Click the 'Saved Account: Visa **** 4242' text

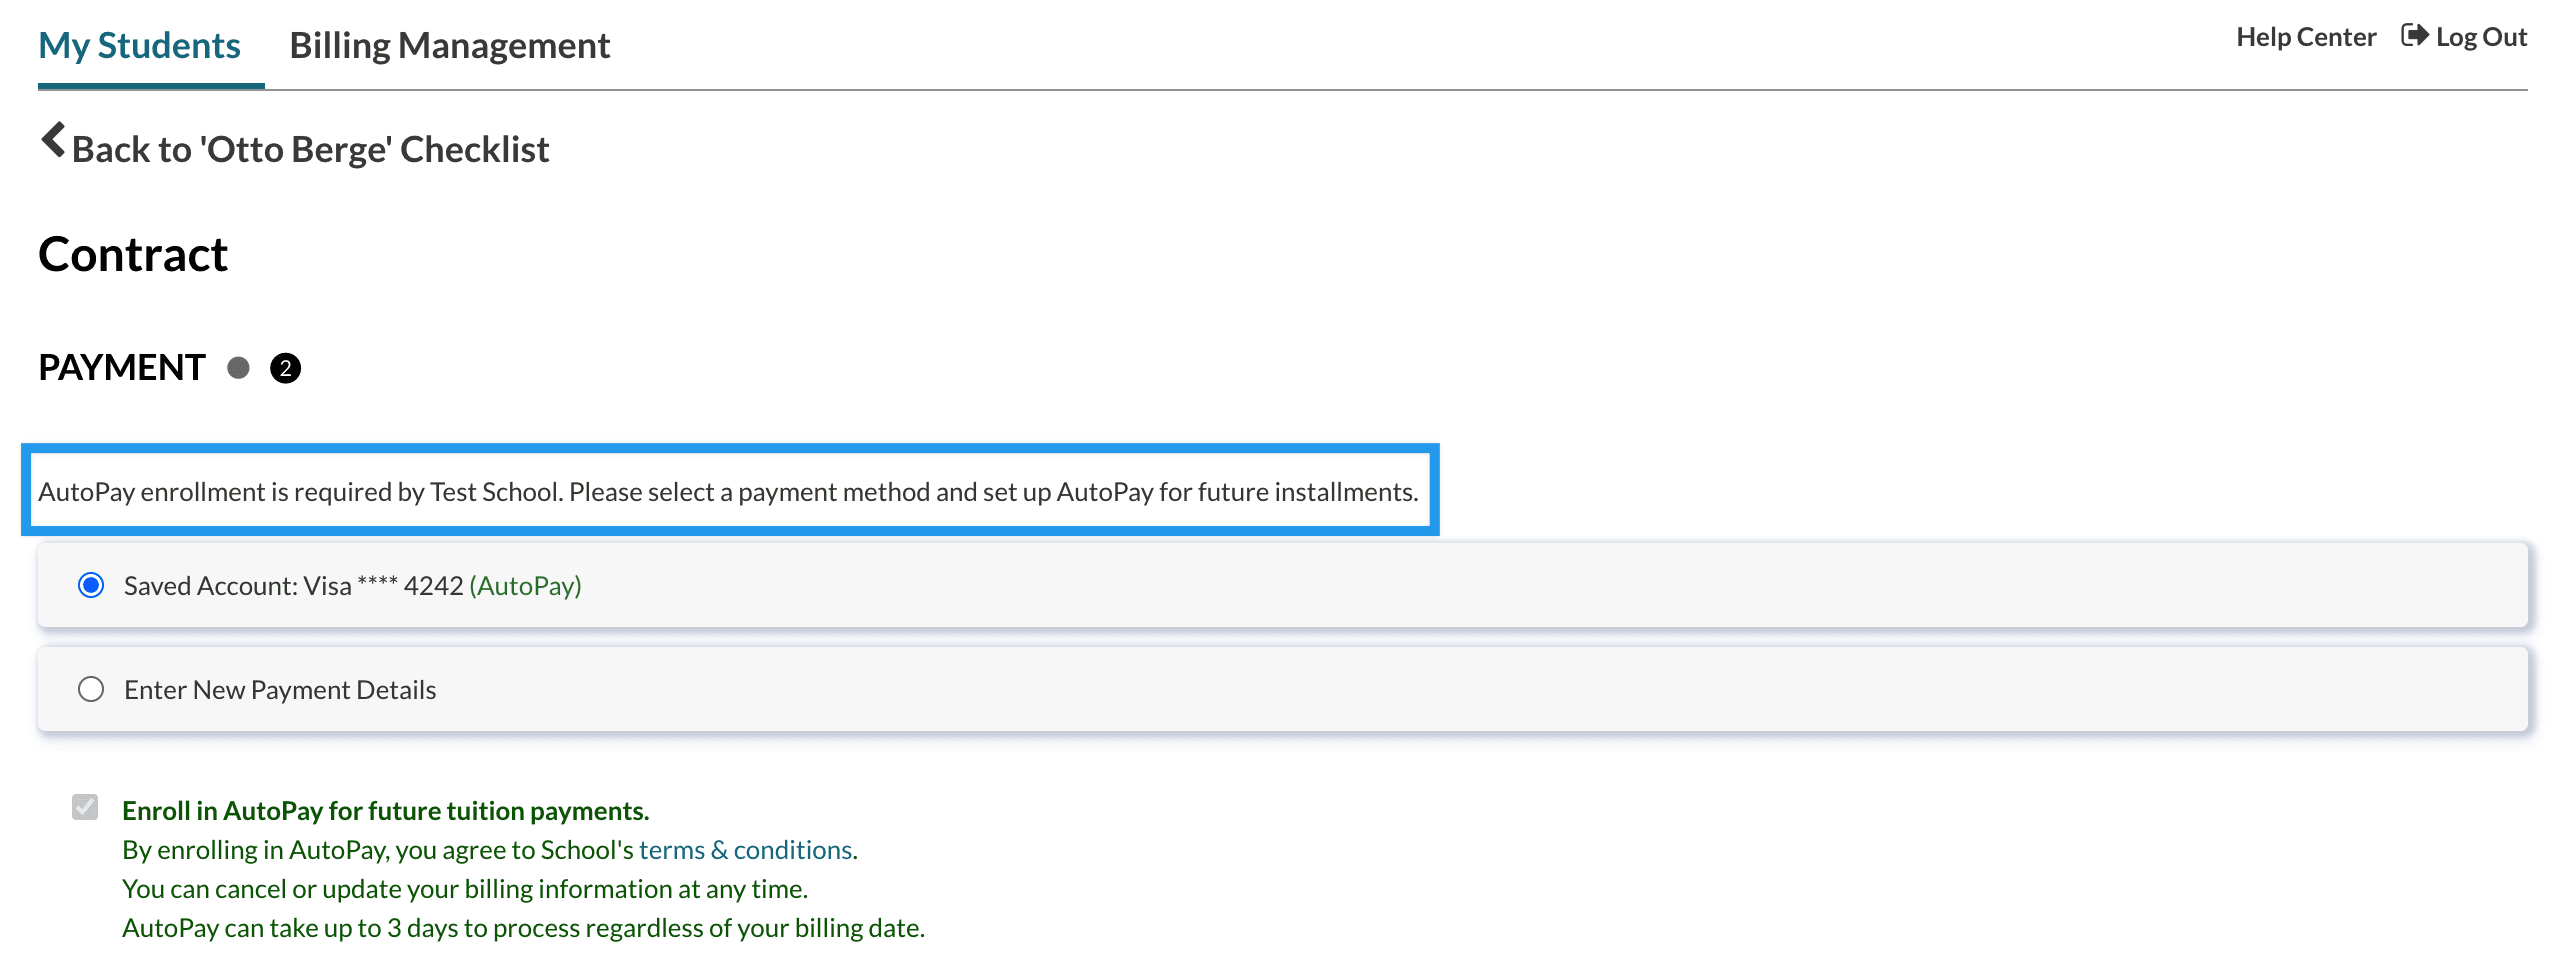pyautogui.click(x=293, y=586)
